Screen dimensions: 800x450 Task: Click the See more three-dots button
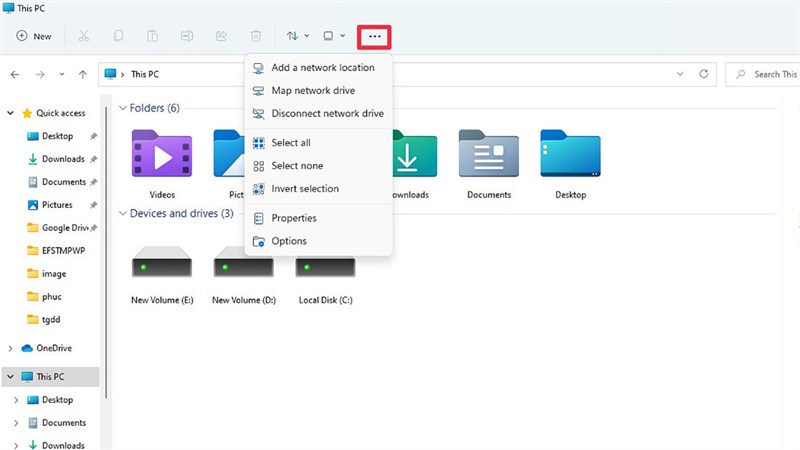click(x=374, y=36)
